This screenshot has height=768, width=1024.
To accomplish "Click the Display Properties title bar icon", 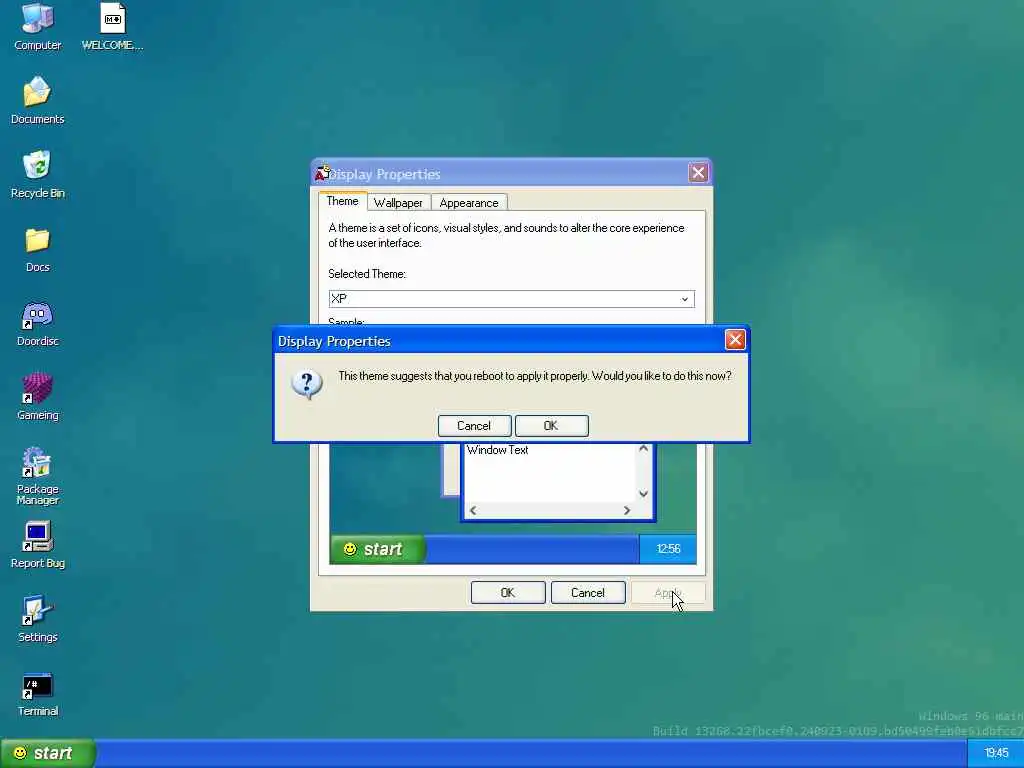I will [323, 173].
